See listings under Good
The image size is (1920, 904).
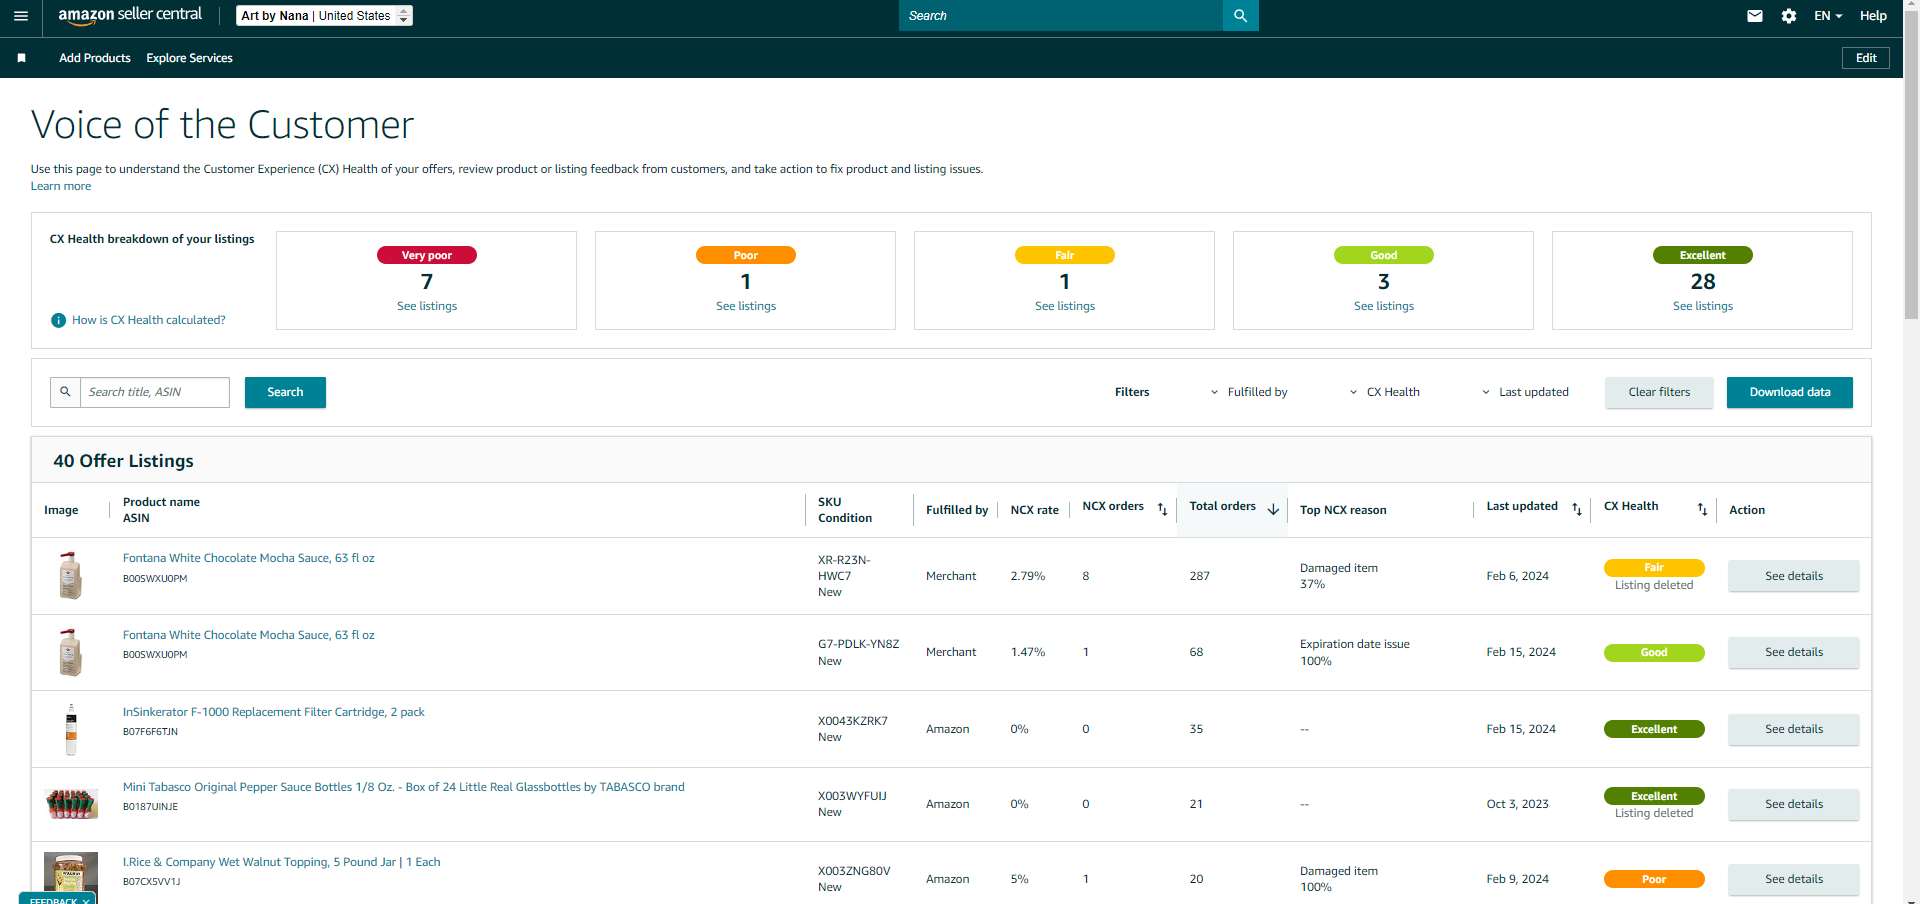[x=1384, y=306]
